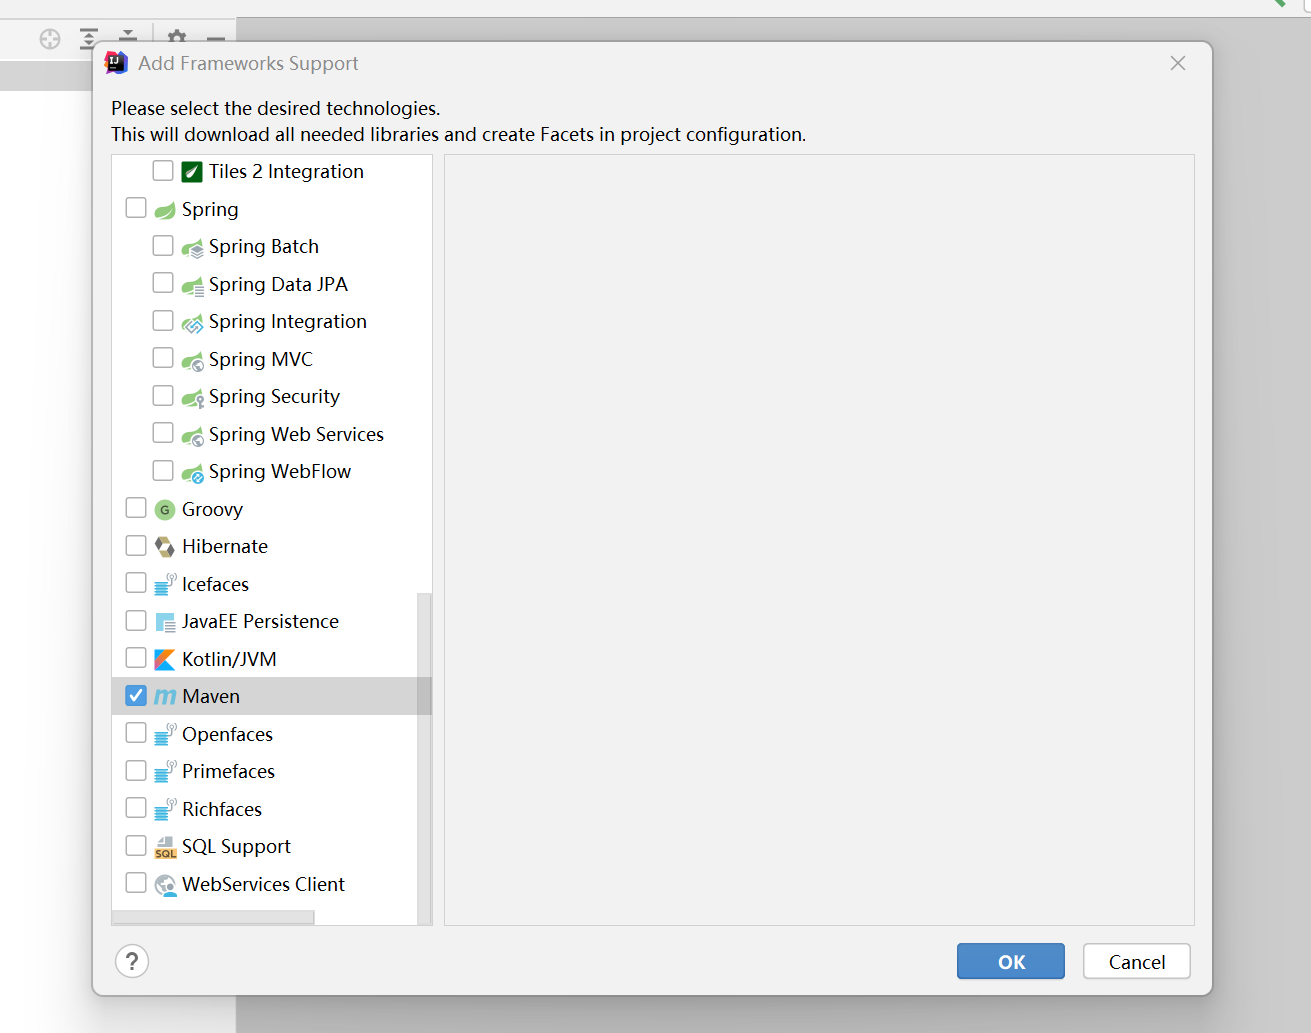Viewport: 1311px width, 1033px height.
Task: Check the Openfaces checkbox
Action: [136, 733]
